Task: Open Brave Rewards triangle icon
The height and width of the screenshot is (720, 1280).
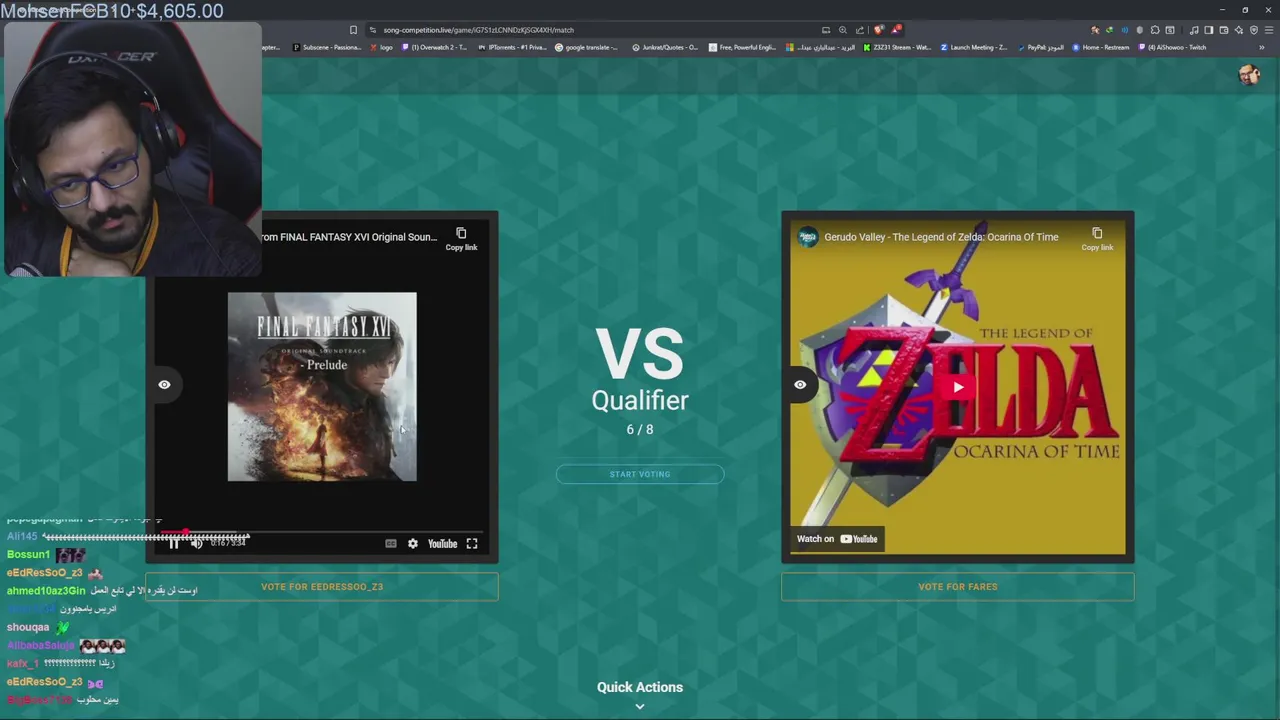Action: point(896,30)
